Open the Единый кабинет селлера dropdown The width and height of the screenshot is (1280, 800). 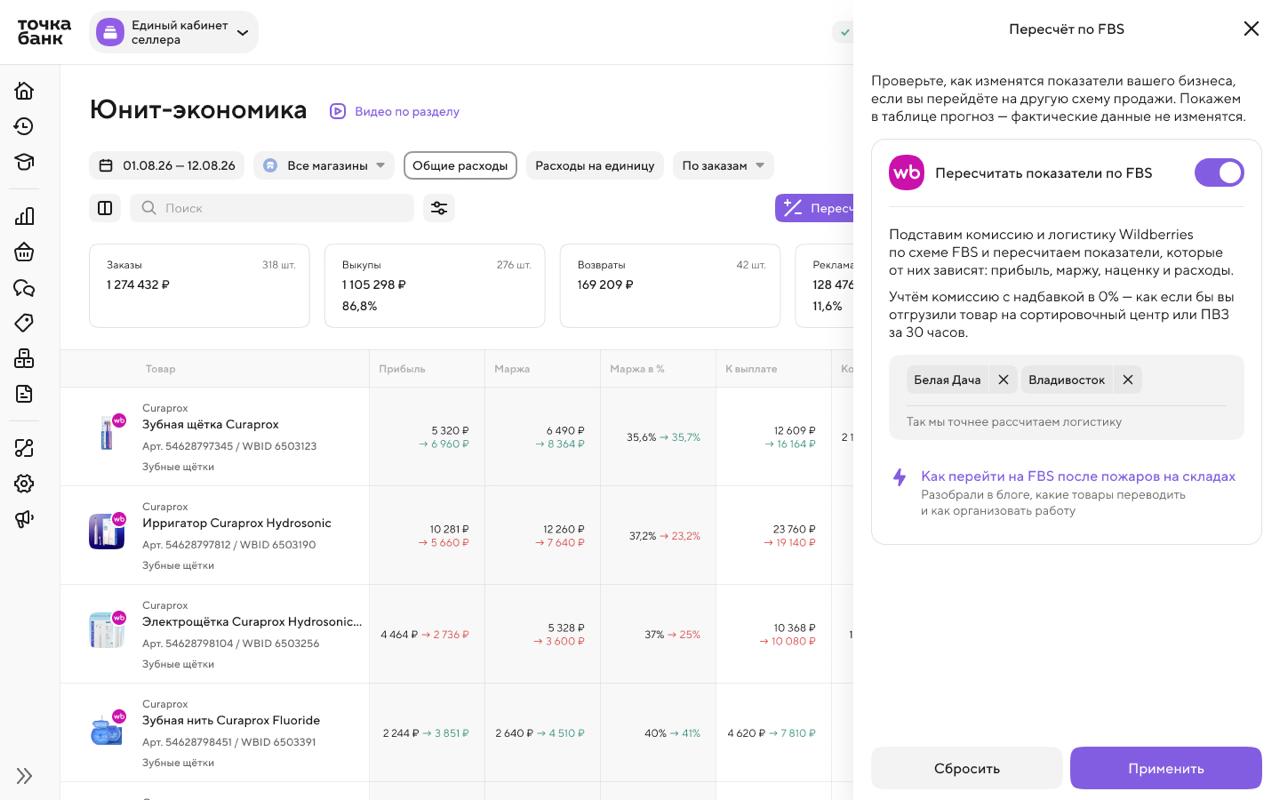(x=174, y=32)
